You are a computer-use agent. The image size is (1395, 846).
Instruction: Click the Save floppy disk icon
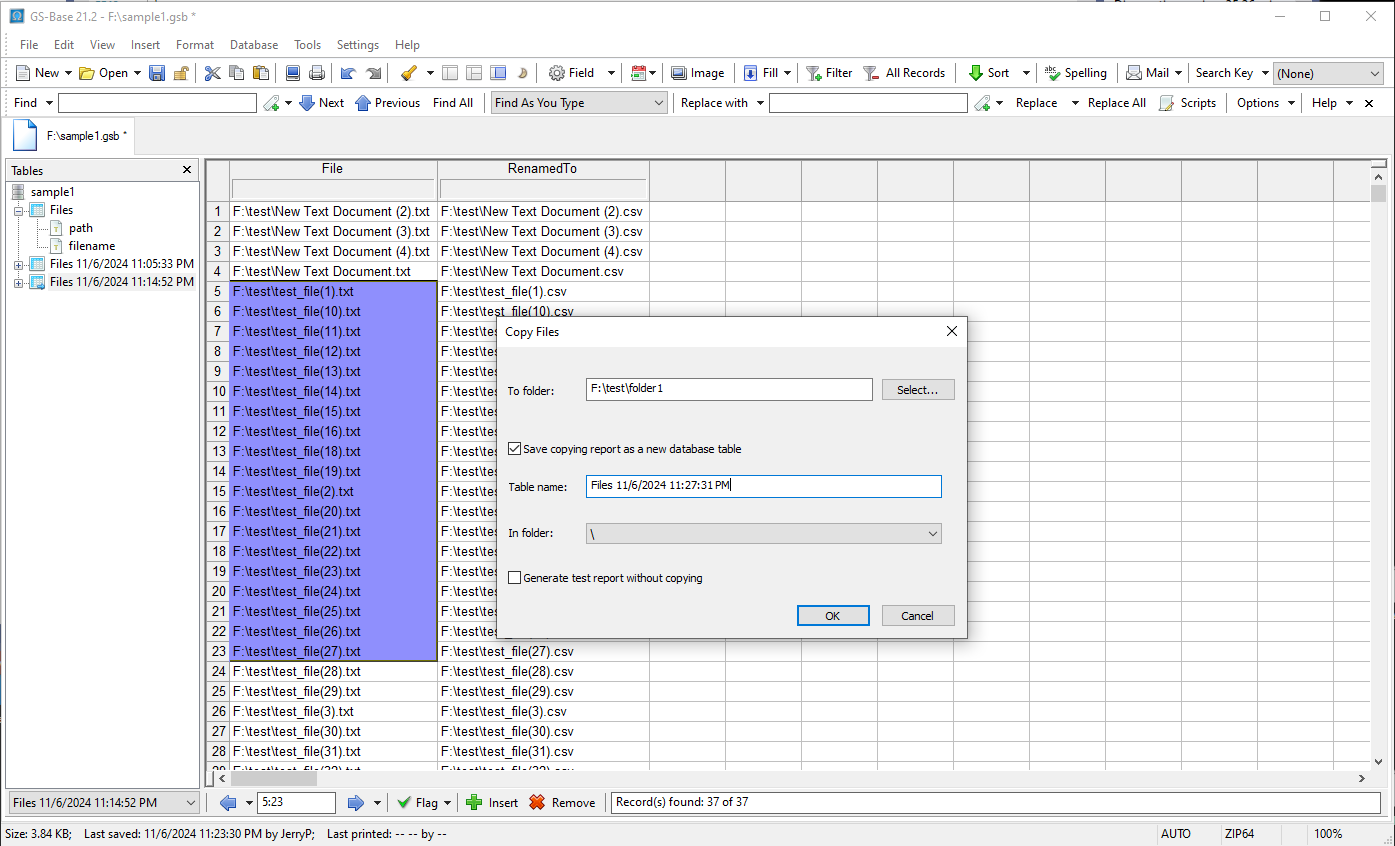coord(157,73)
